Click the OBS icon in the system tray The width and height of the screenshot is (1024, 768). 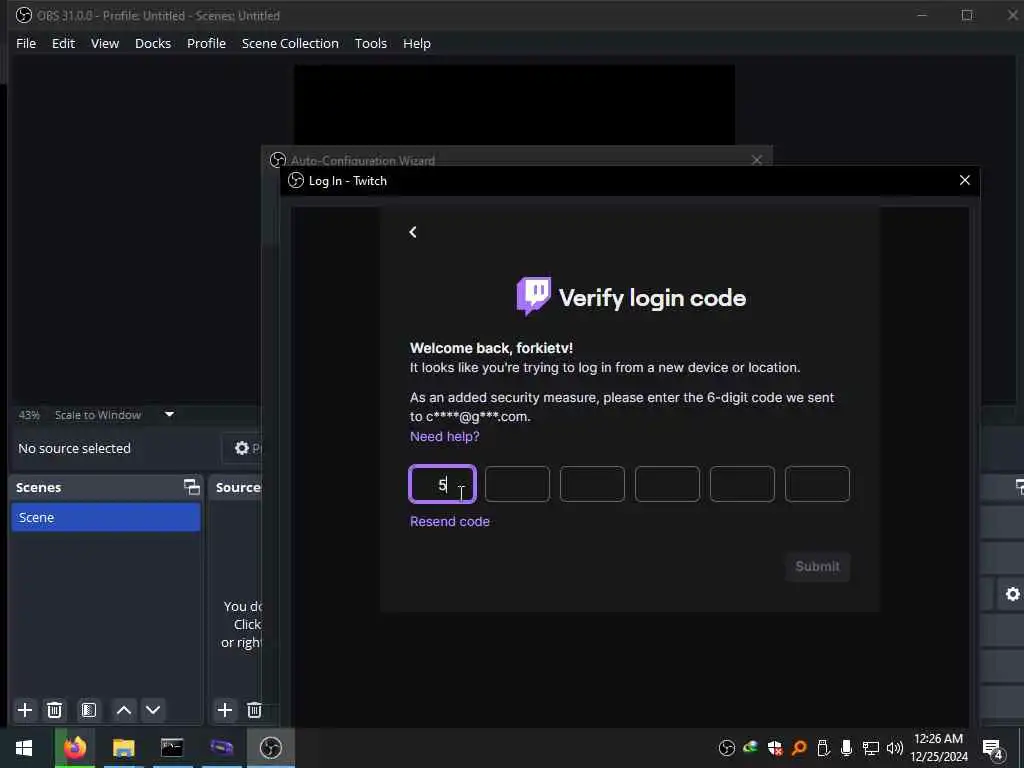pos(726,748)
